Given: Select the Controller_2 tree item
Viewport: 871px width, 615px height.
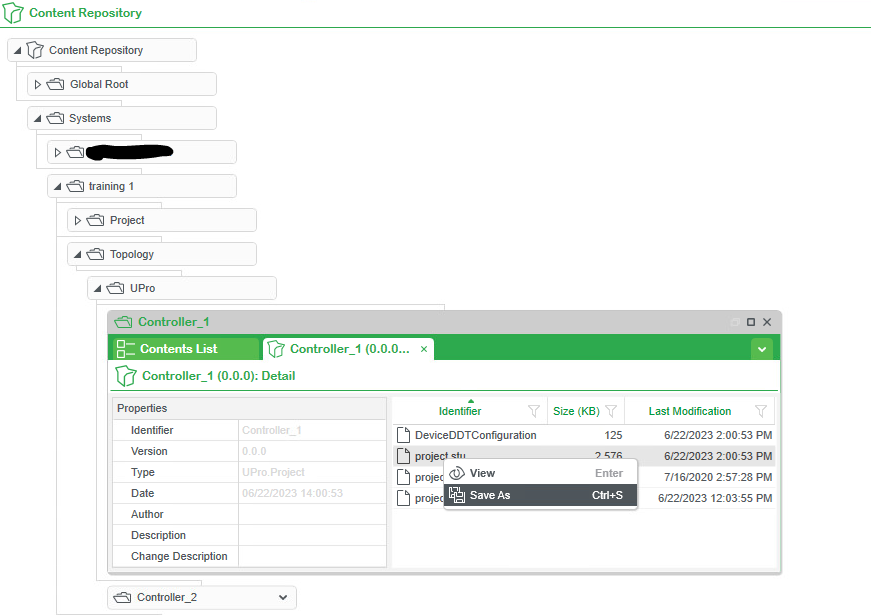Looking at the screenshot, I should point(202,598).
